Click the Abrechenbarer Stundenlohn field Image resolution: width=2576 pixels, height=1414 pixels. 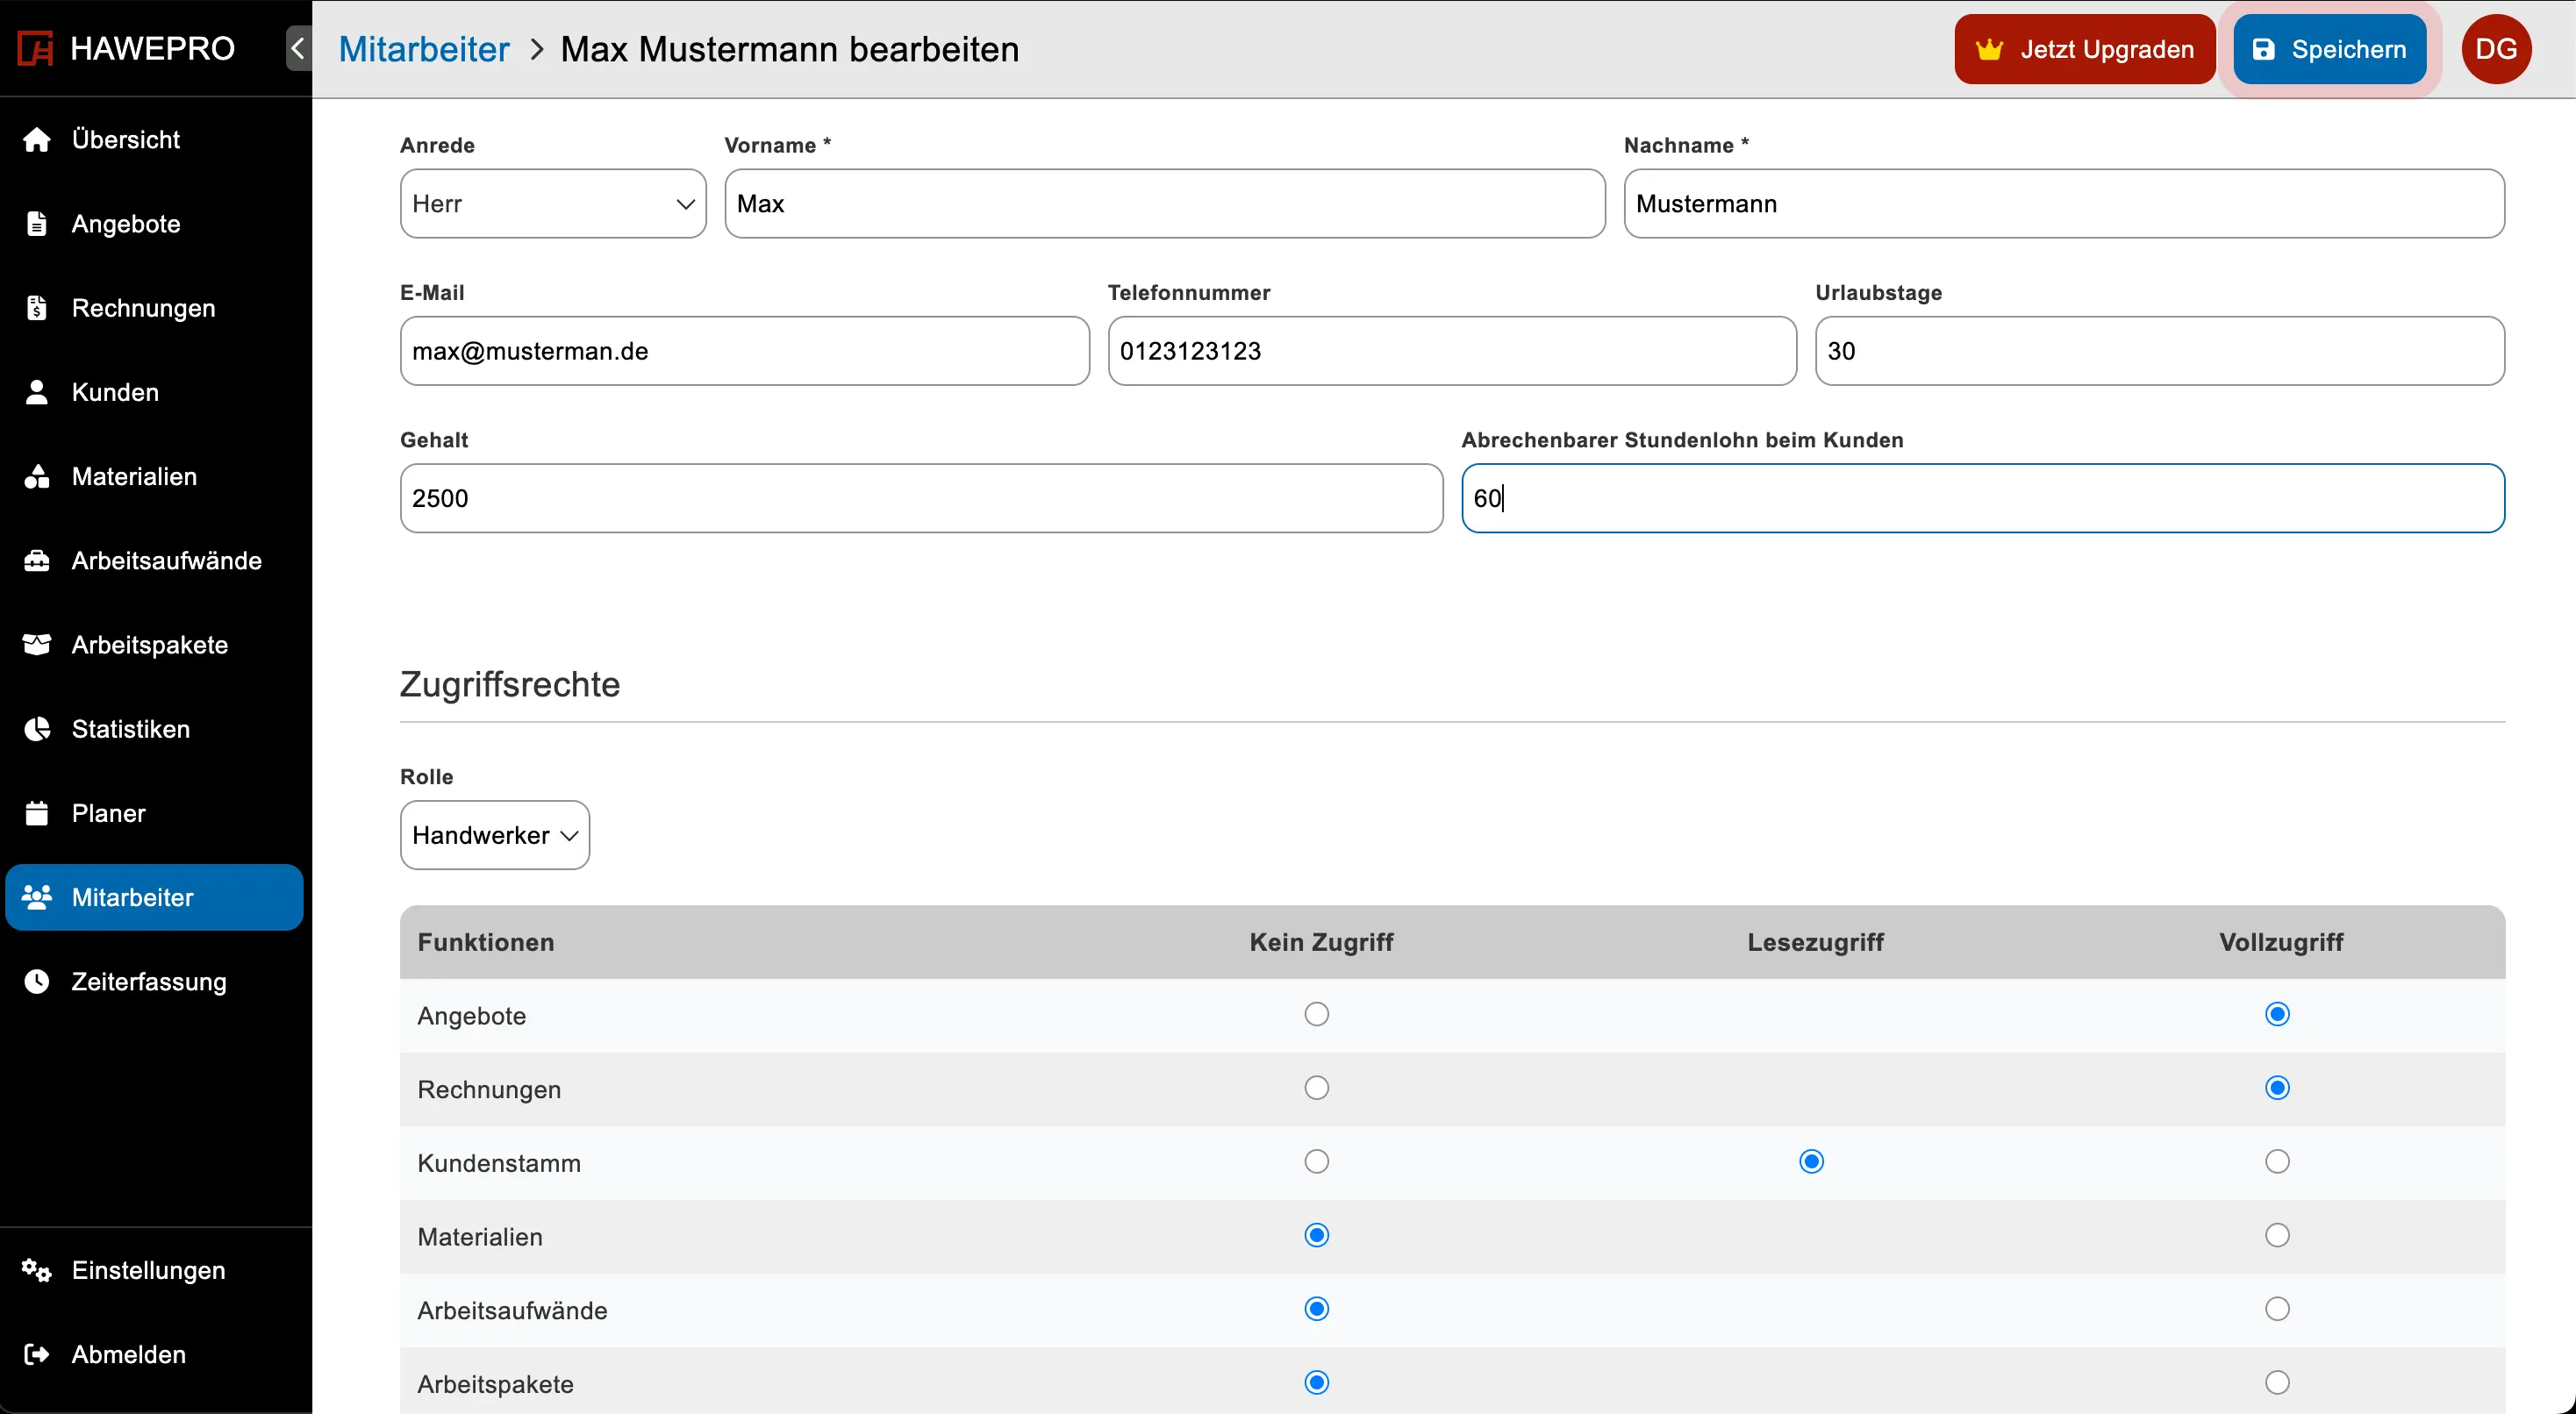(1983, 497)
